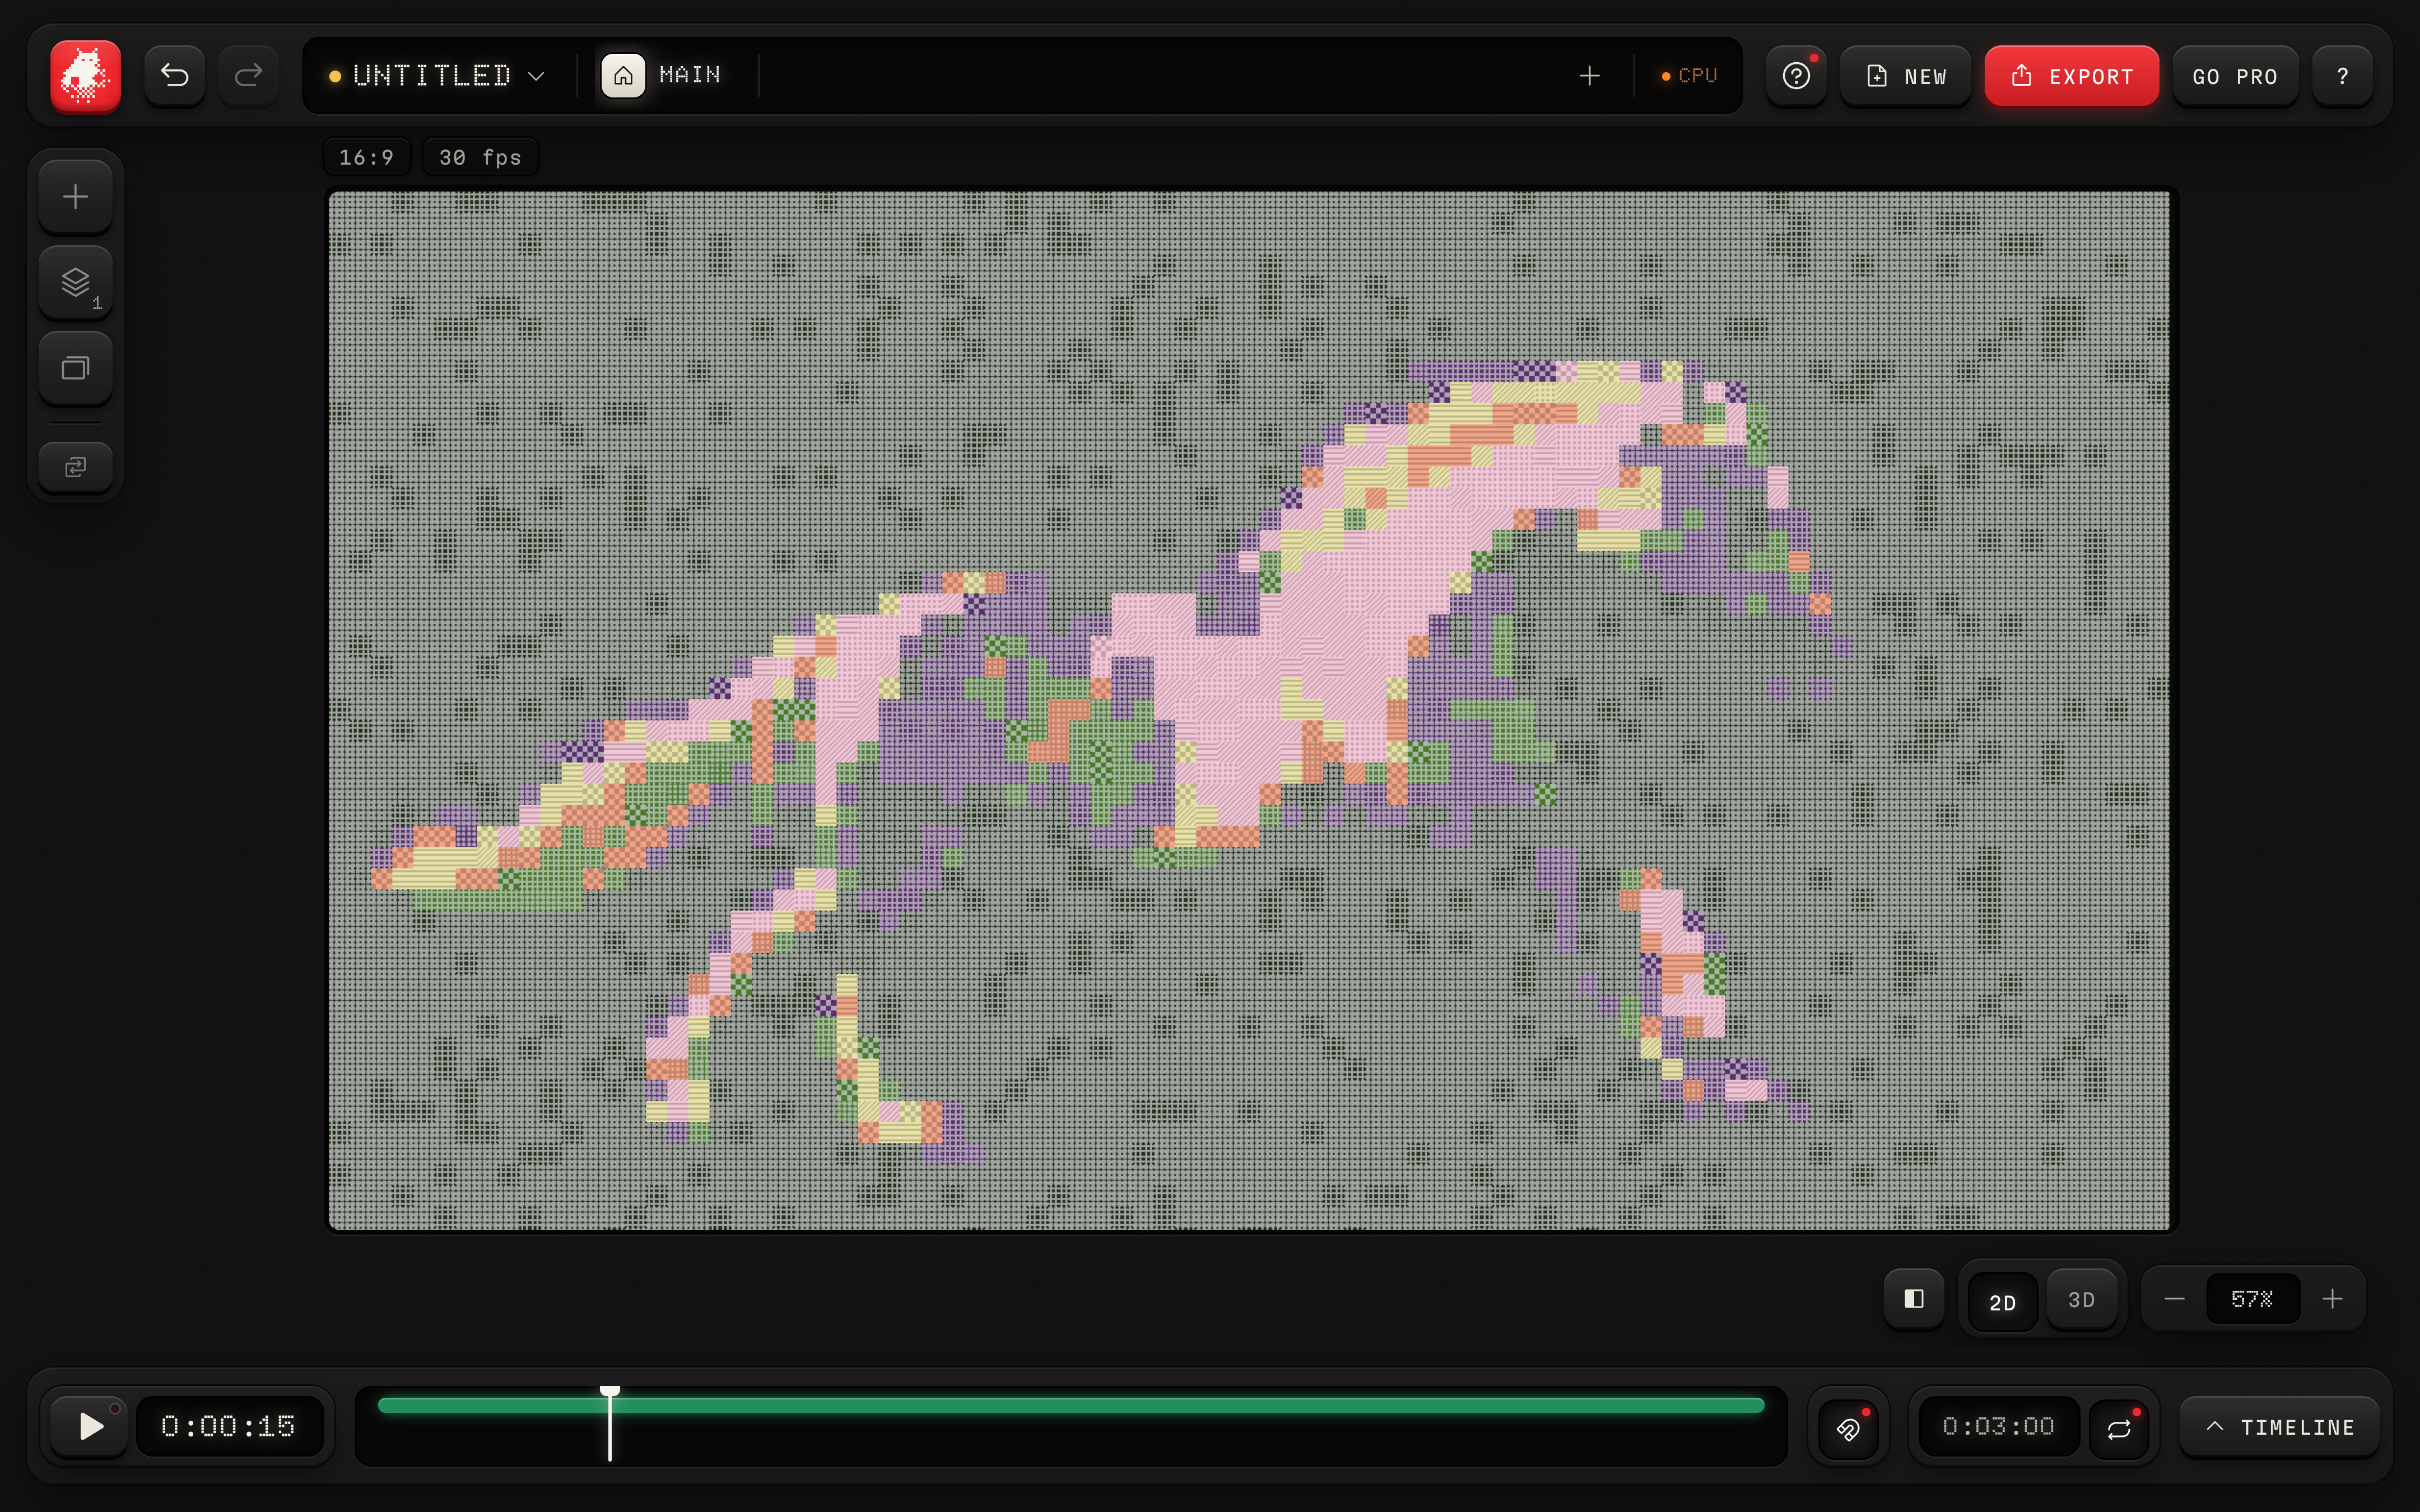Click the bottom sidebar swap icon

coord(76,467)
